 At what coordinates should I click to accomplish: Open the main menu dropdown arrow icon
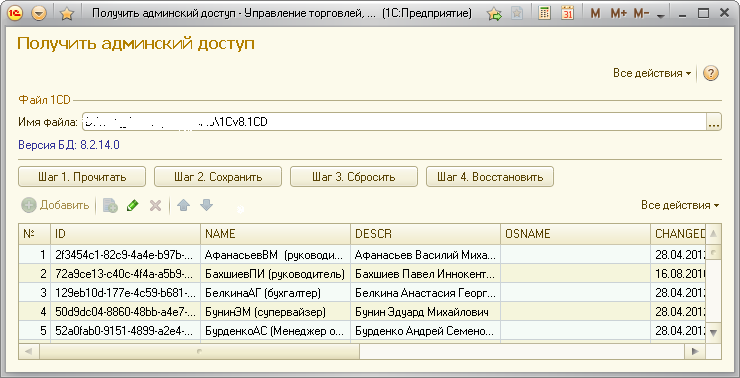tap(40, 13)
